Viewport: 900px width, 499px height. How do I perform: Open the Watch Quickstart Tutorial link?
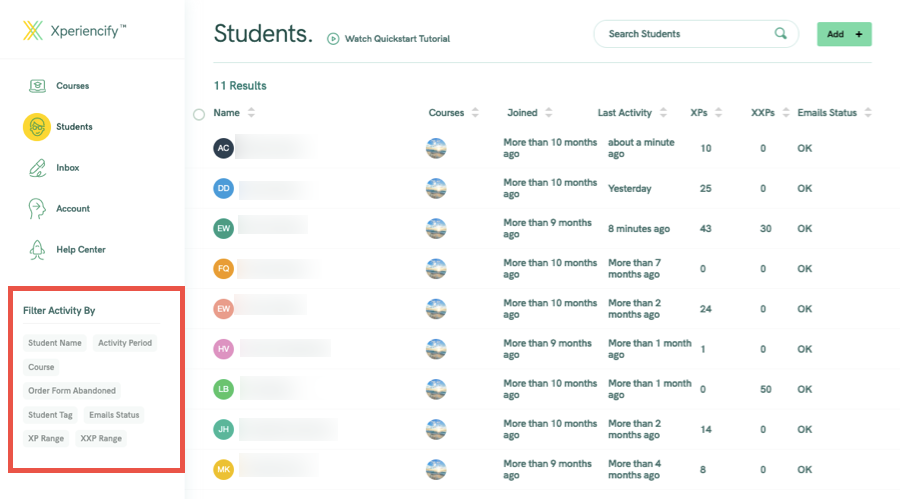coord(397,38)
